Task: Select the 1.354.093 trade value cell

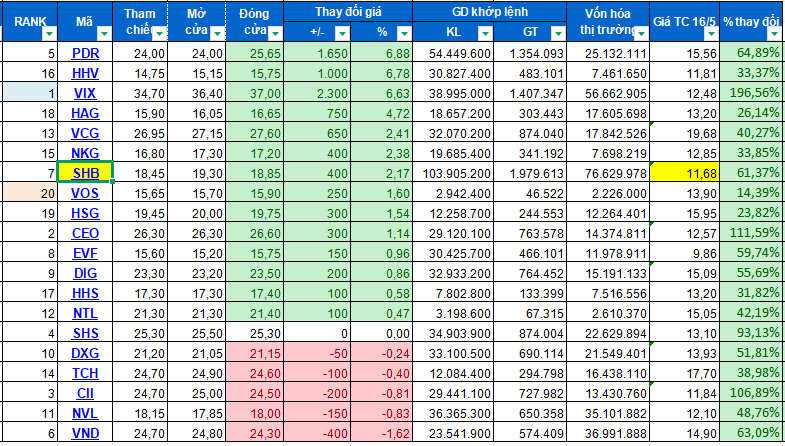Action: (530, 53)
